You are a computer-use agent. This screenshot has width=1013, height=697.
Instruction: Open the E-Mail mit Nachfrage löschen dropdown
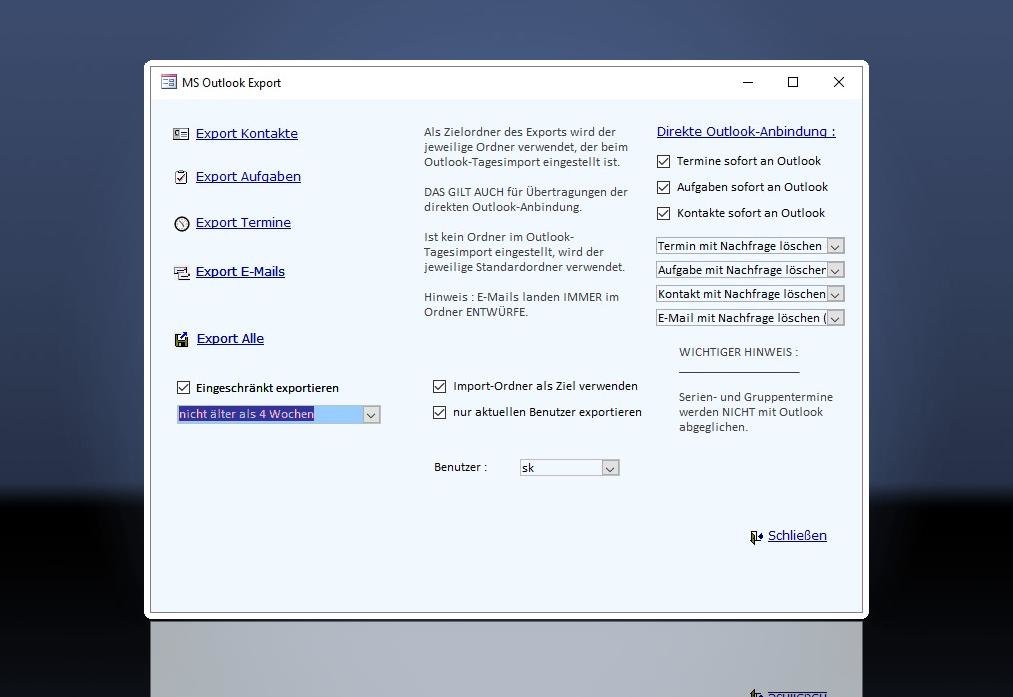pos(835,318)
